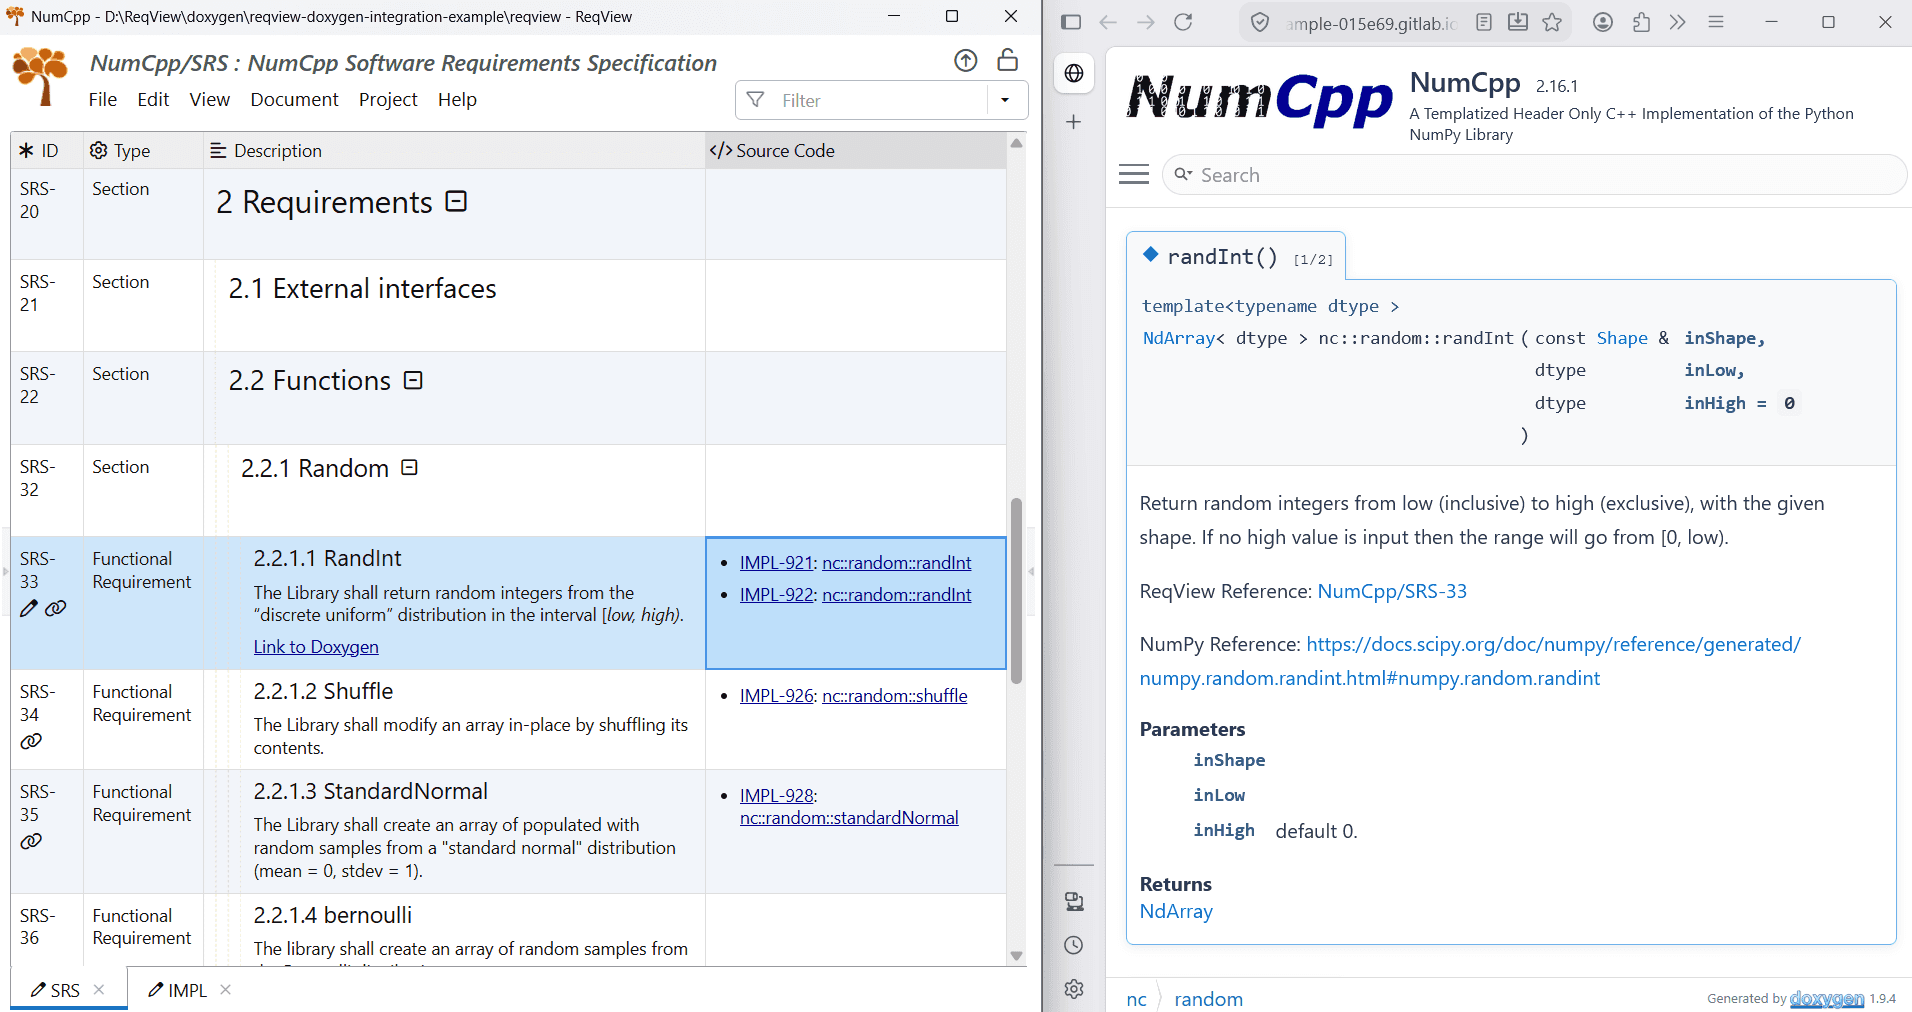Open the Link to Doxygen hyperlink
The image size is (1912, 1012).
tap(316, 646)
